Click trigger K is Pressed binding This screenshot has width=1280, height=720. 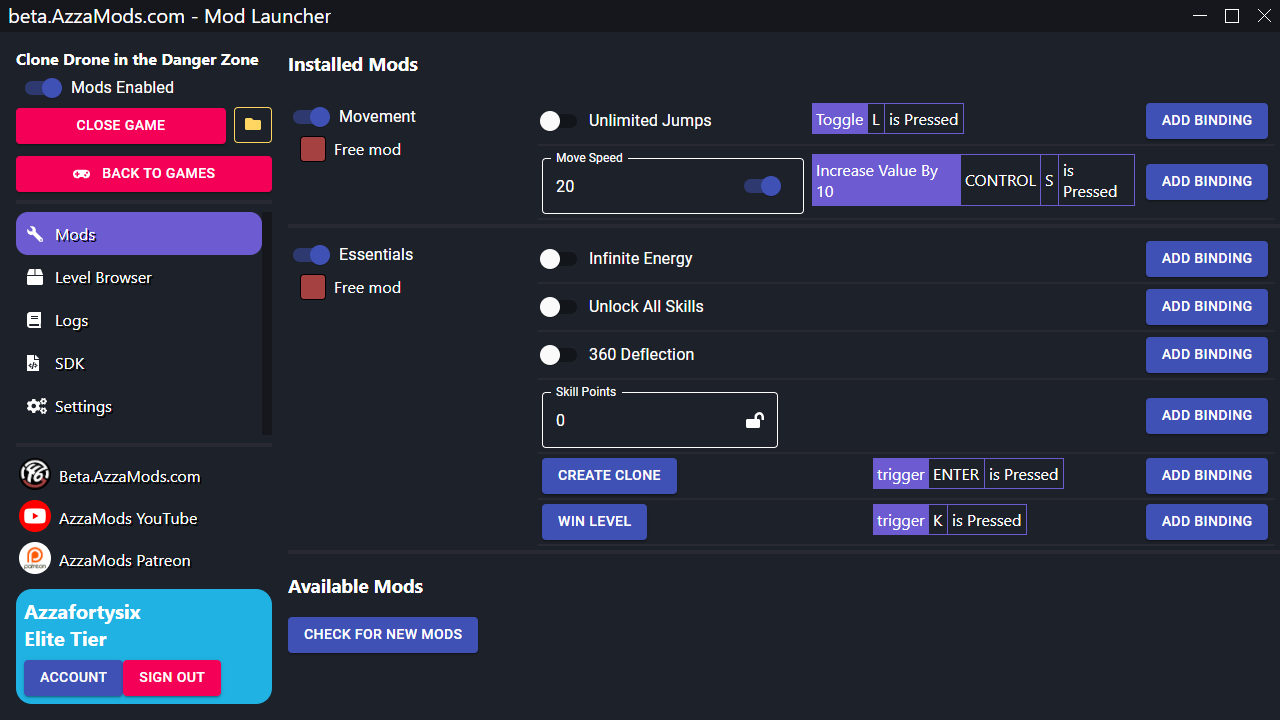(950, 521)
